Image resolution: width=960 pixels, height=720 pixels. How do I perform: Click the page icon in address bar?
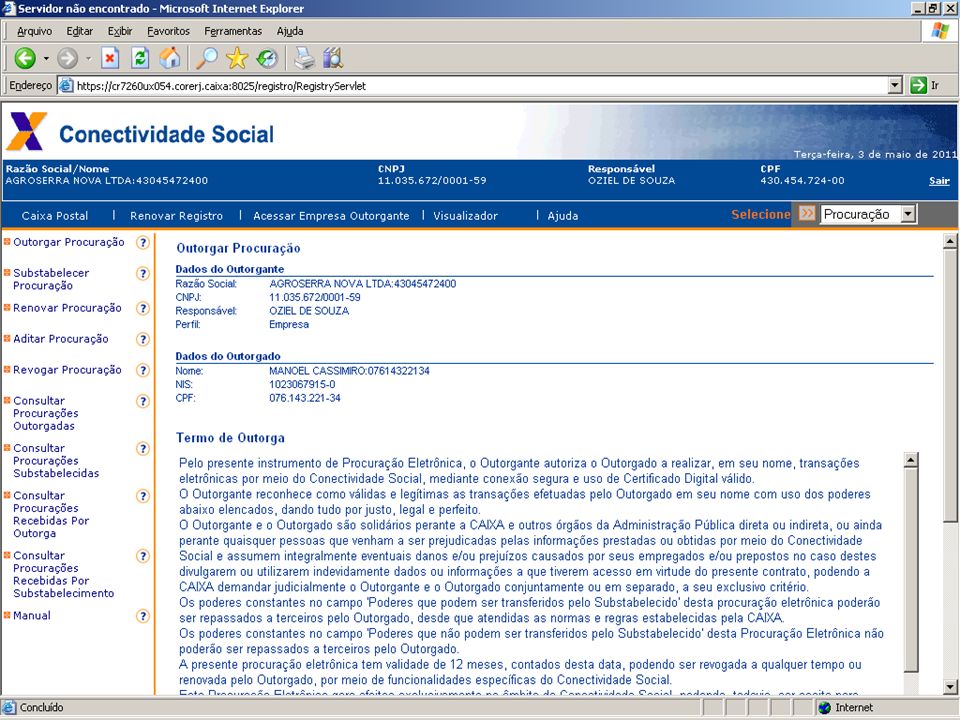click(x=66, y=86)
